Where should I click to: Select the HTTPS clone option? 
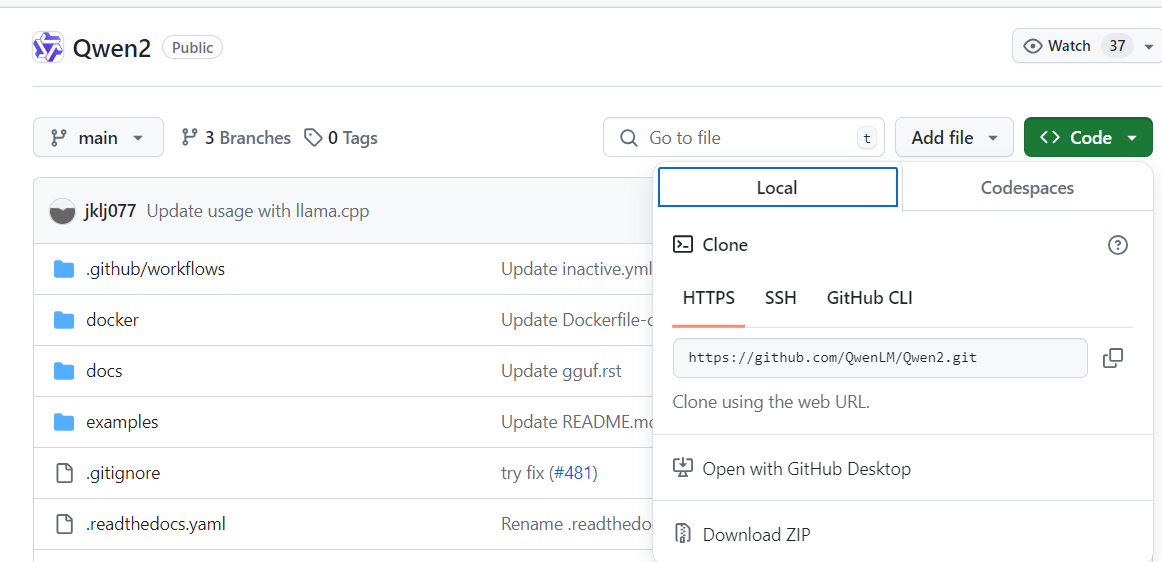(x=708, y=298)
